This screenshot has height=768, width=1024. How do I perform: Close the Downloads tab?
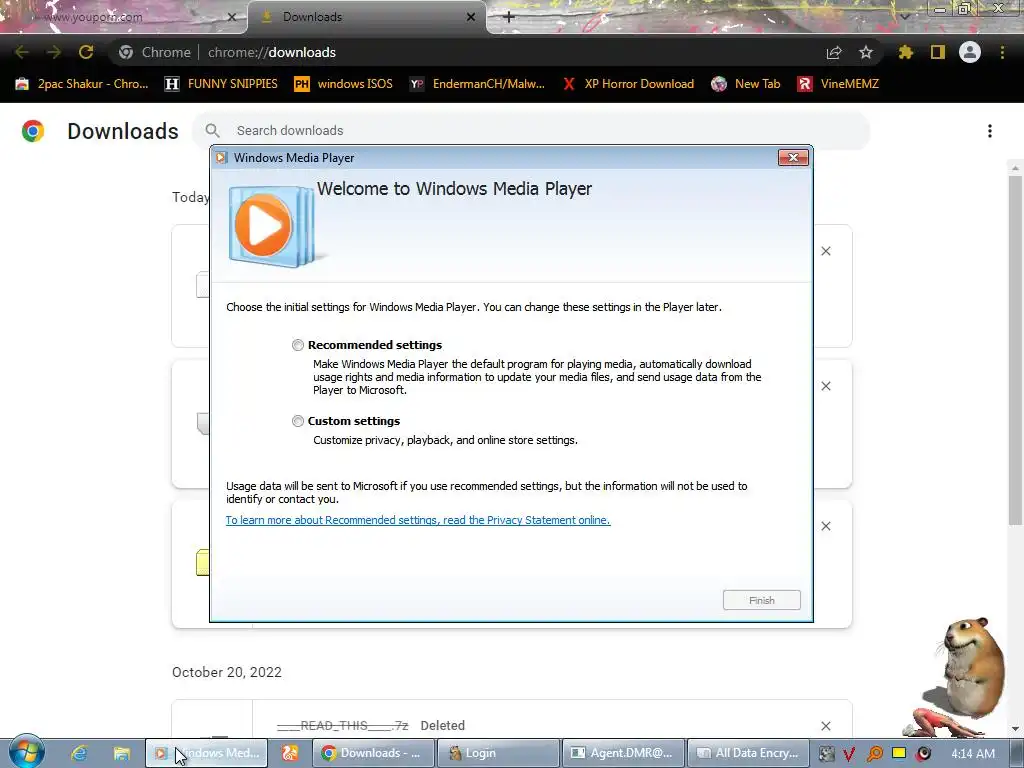[x=471, y=17]
